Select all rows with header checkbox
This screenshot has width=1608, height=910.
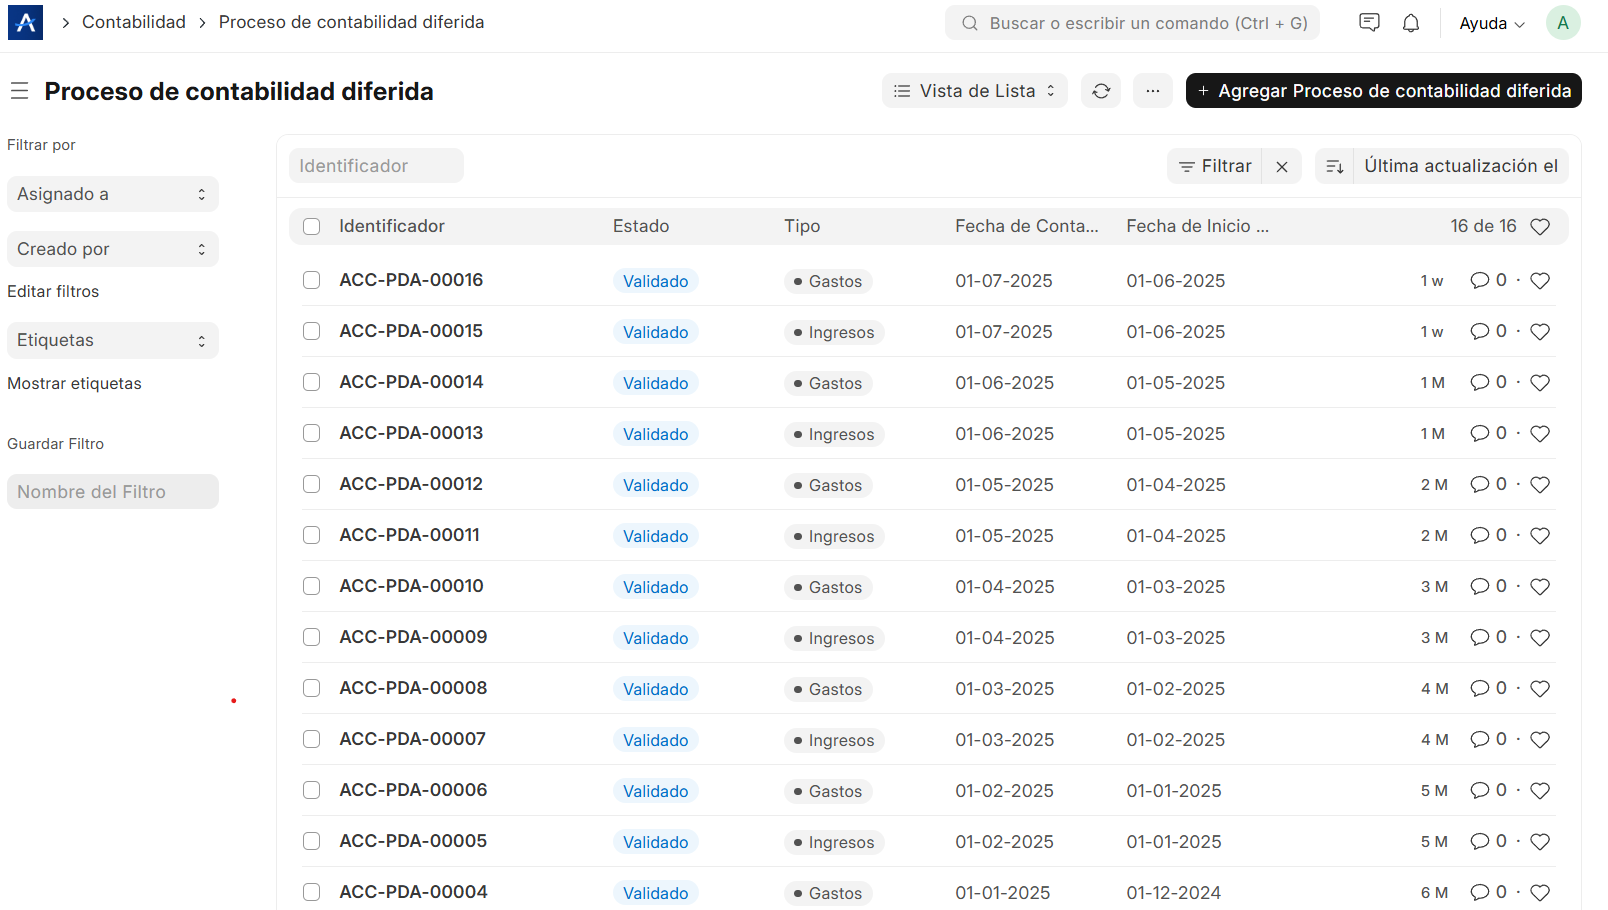point(312,226)
